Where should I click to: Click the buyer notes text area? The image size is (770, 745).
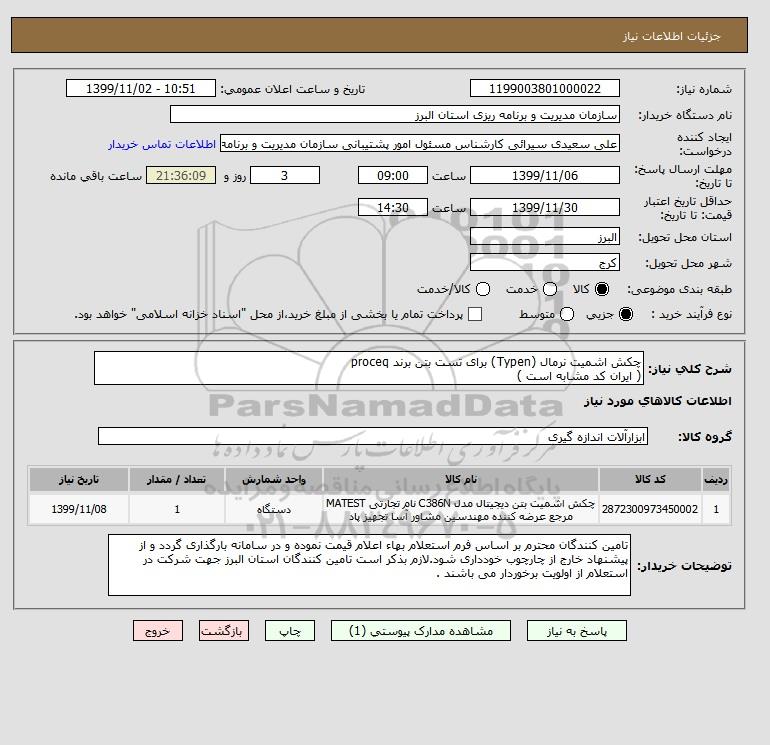369,565
